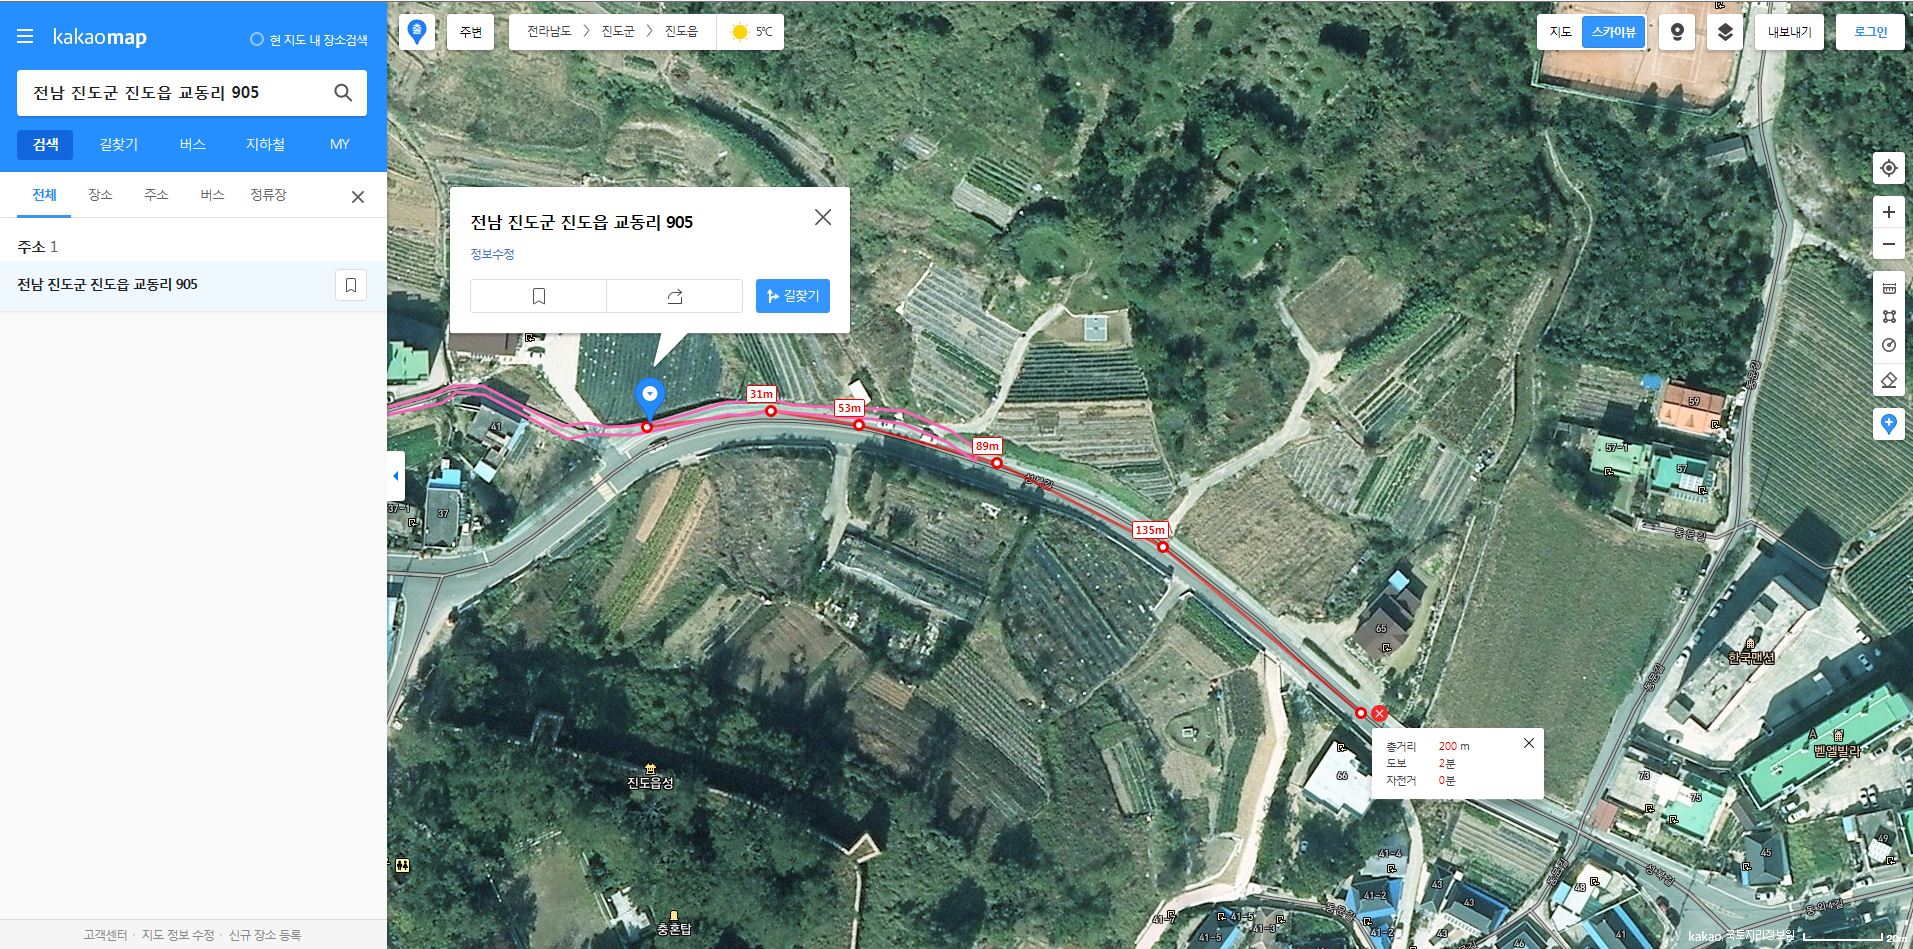Open the hamburger menu beside kakaomap

[25, 37]
